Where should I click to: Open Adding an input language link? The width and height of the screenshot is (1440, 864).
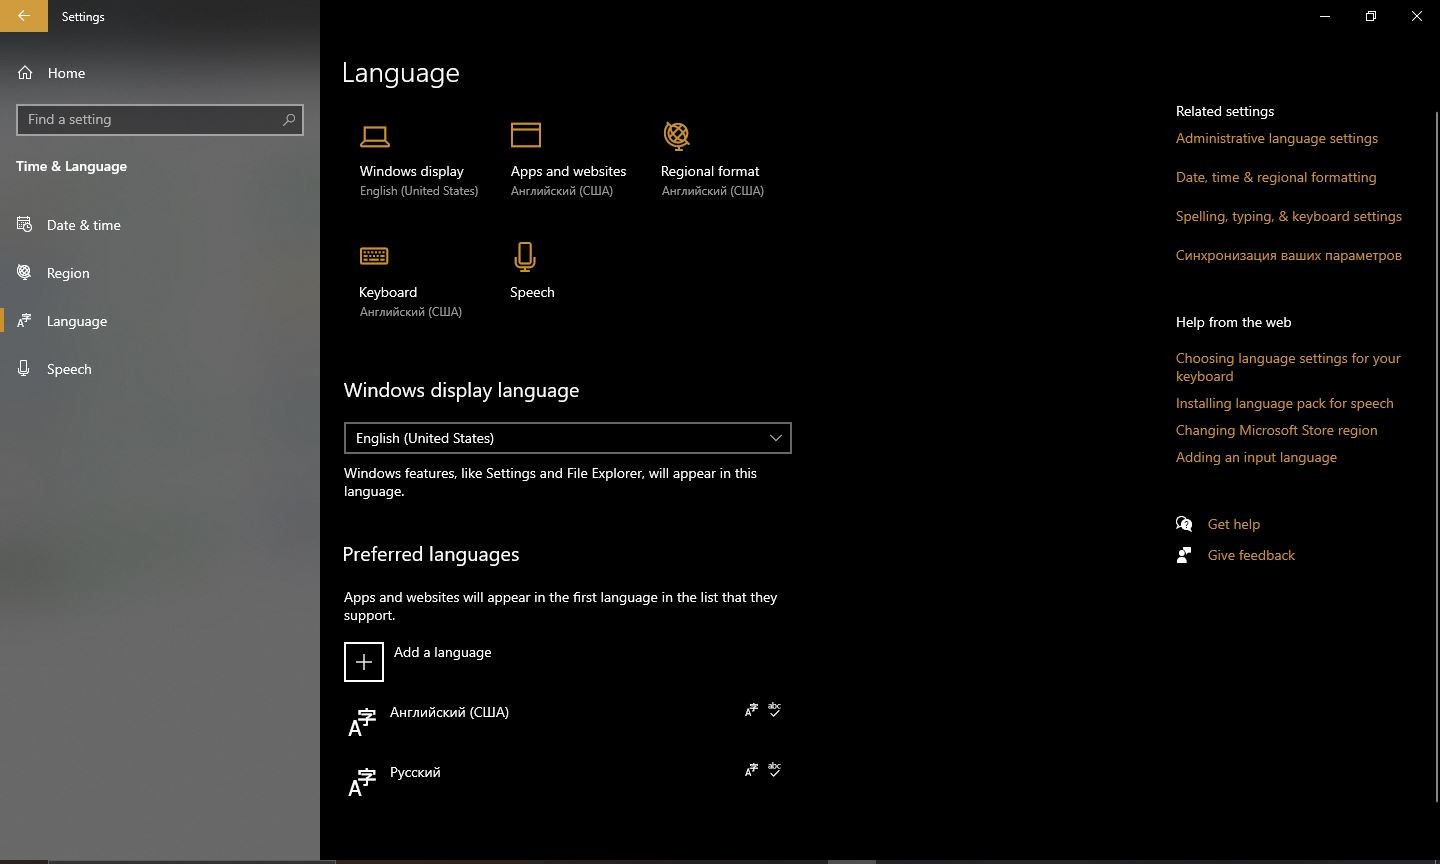pos(1256,457)
